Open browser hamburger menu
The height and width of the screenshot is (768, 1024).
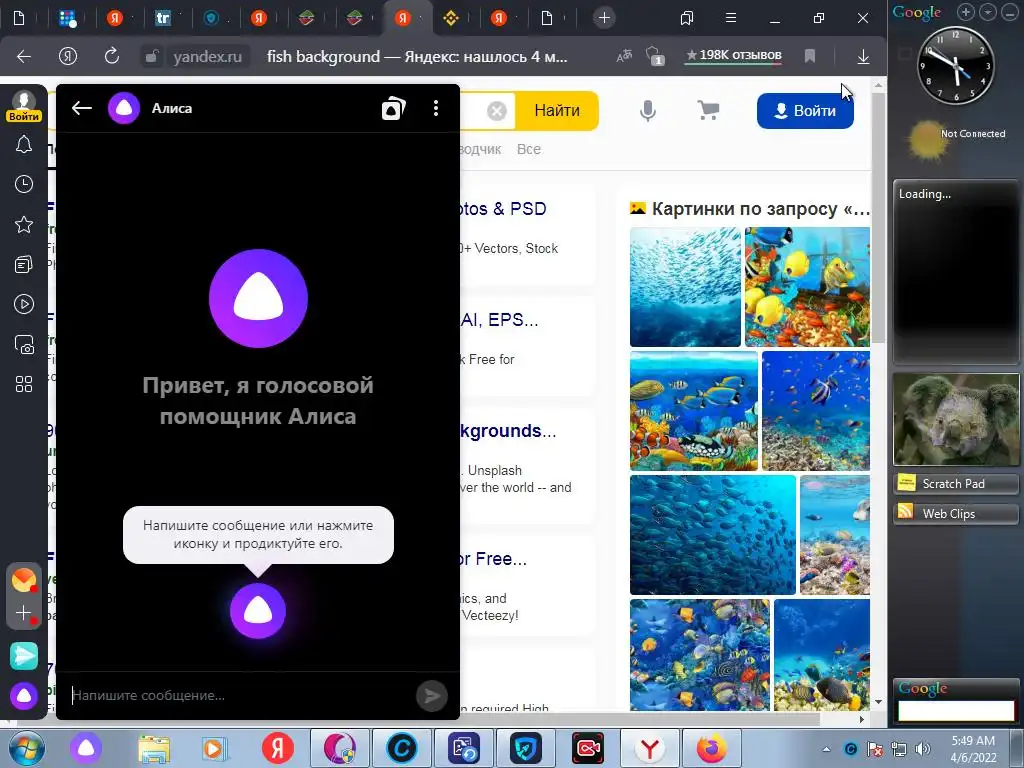[731, 18]
